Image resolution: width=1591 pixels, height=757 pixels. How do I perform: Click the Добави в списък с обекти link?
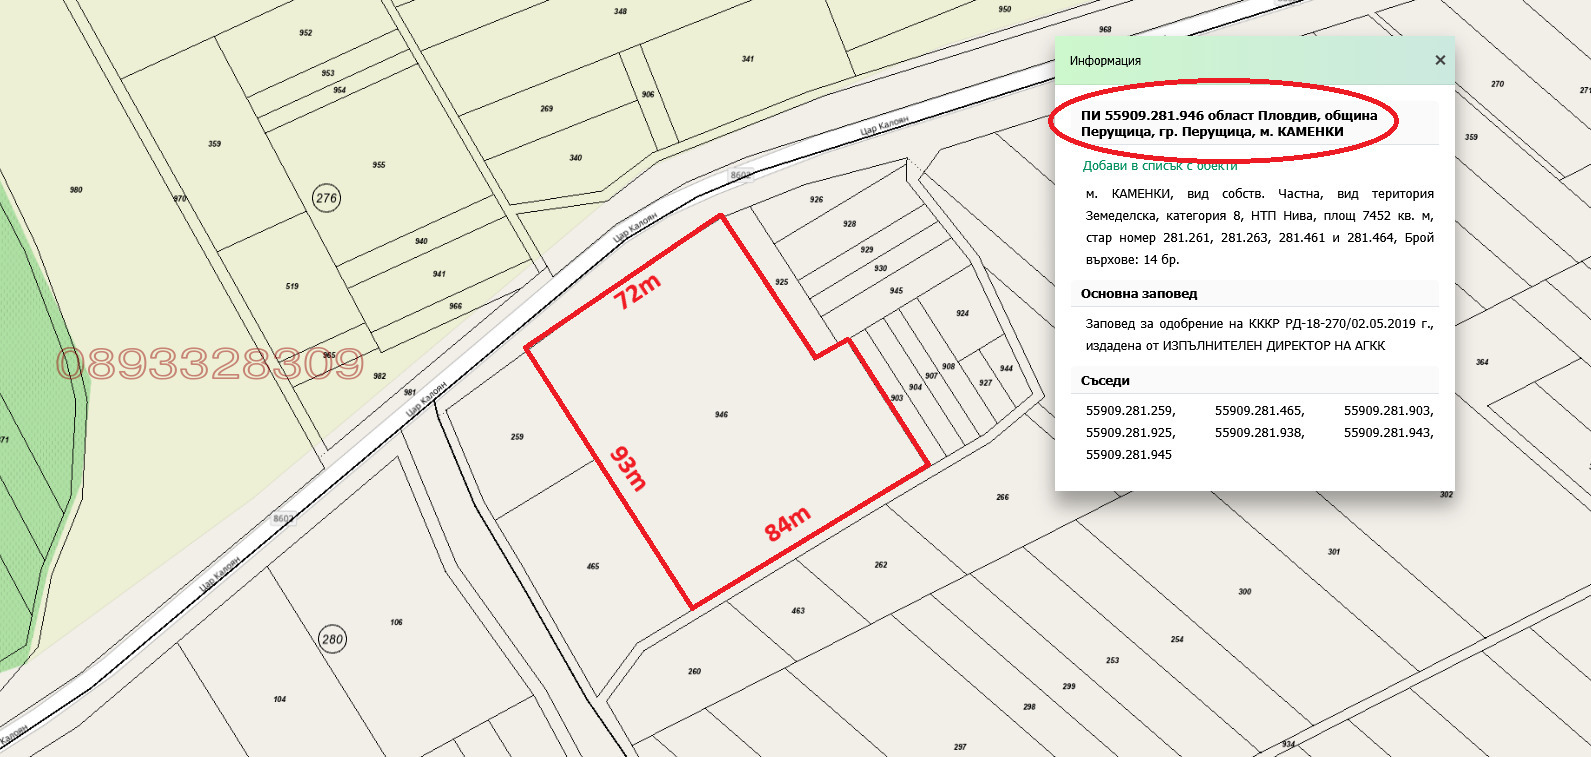coord(1159,166)
